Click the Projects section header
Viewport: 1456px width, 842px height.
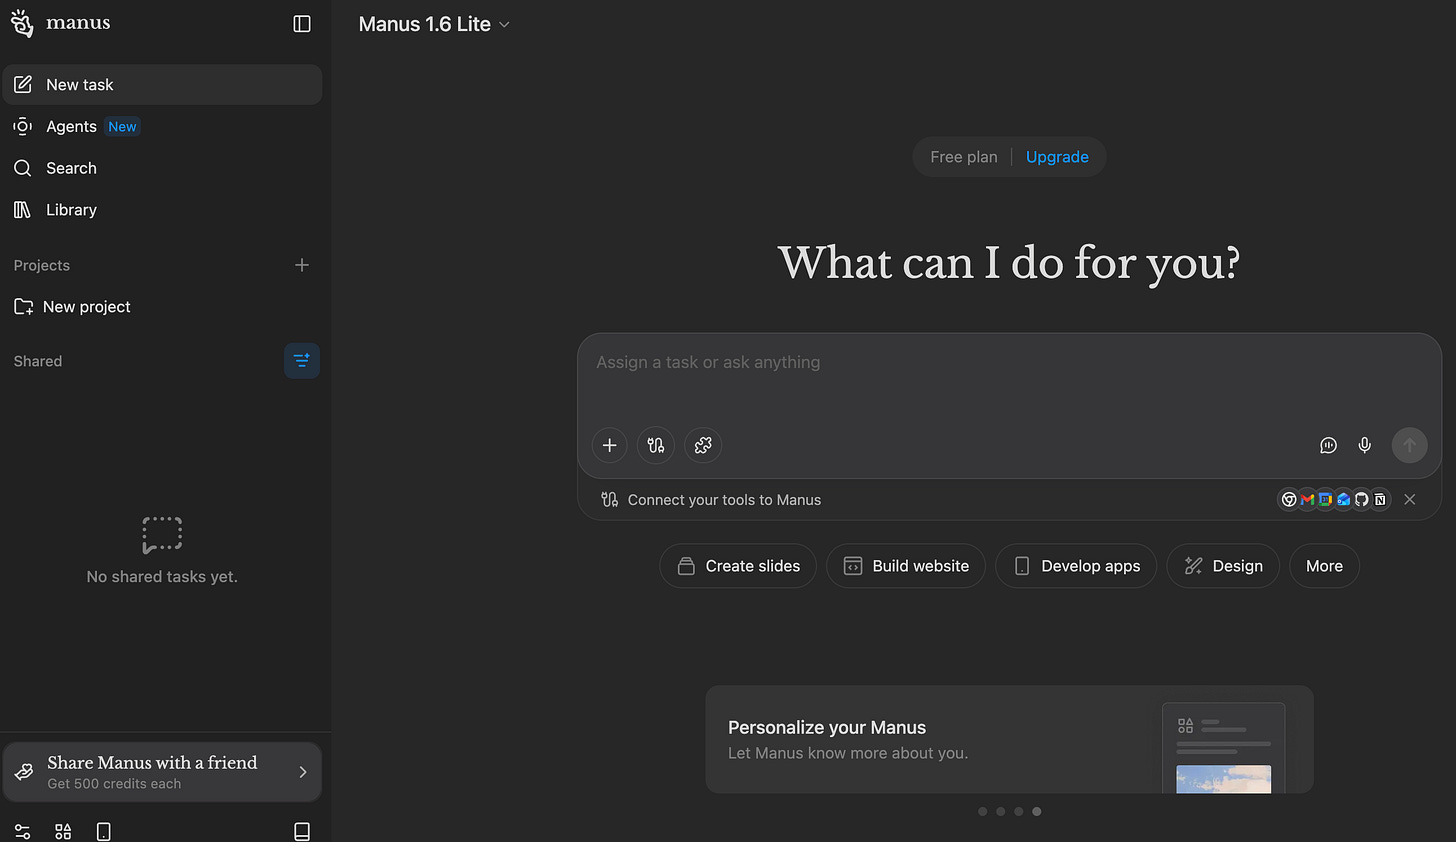pyautogui.click(x=42, y=265)
